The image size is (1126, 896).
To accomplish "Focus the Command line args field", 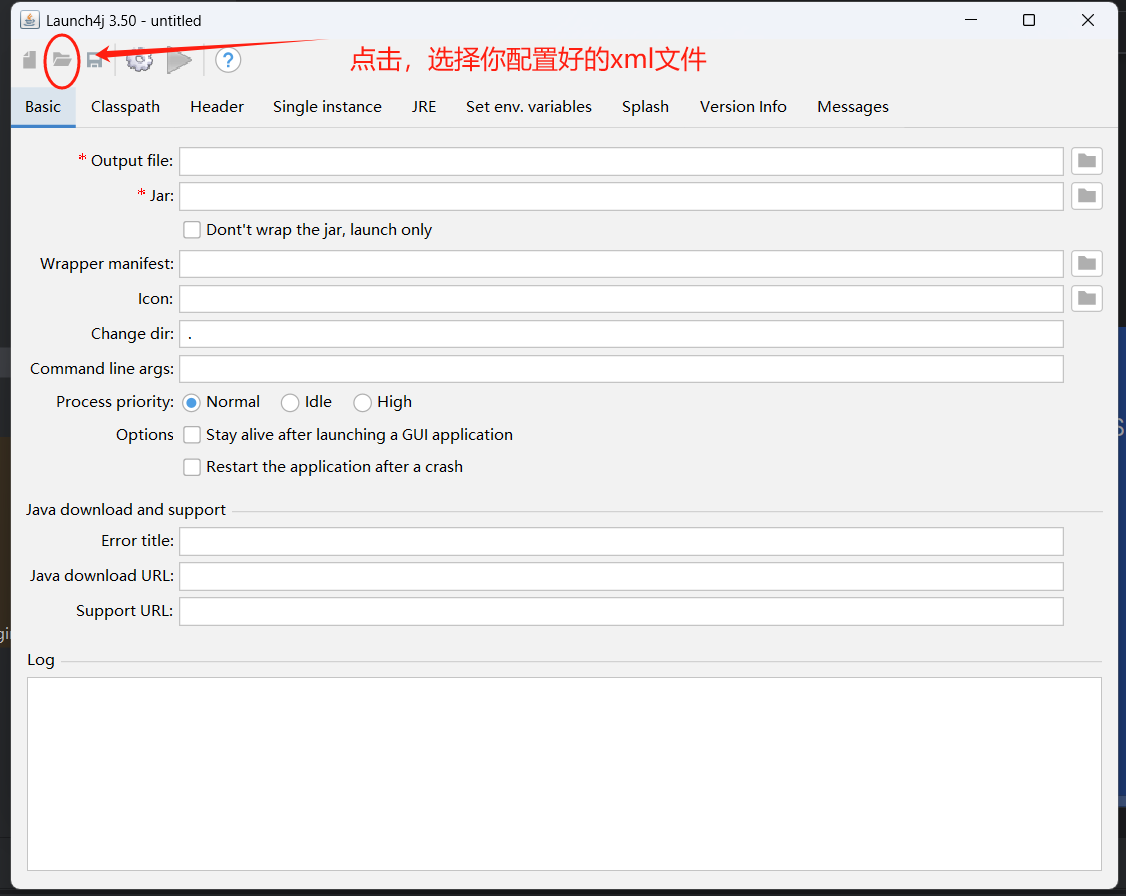I will 621,369.
